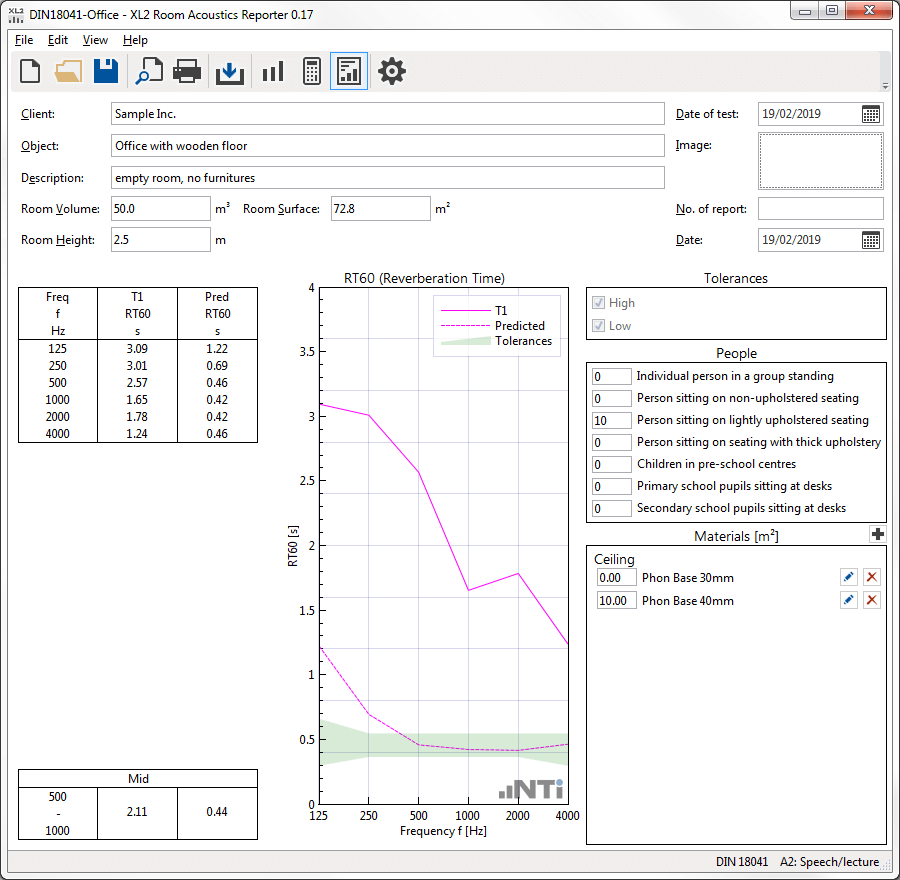This screenshot has width=900, height=880.
Task: Click the printer icon in the toolbar
Action: coord(188,71)
